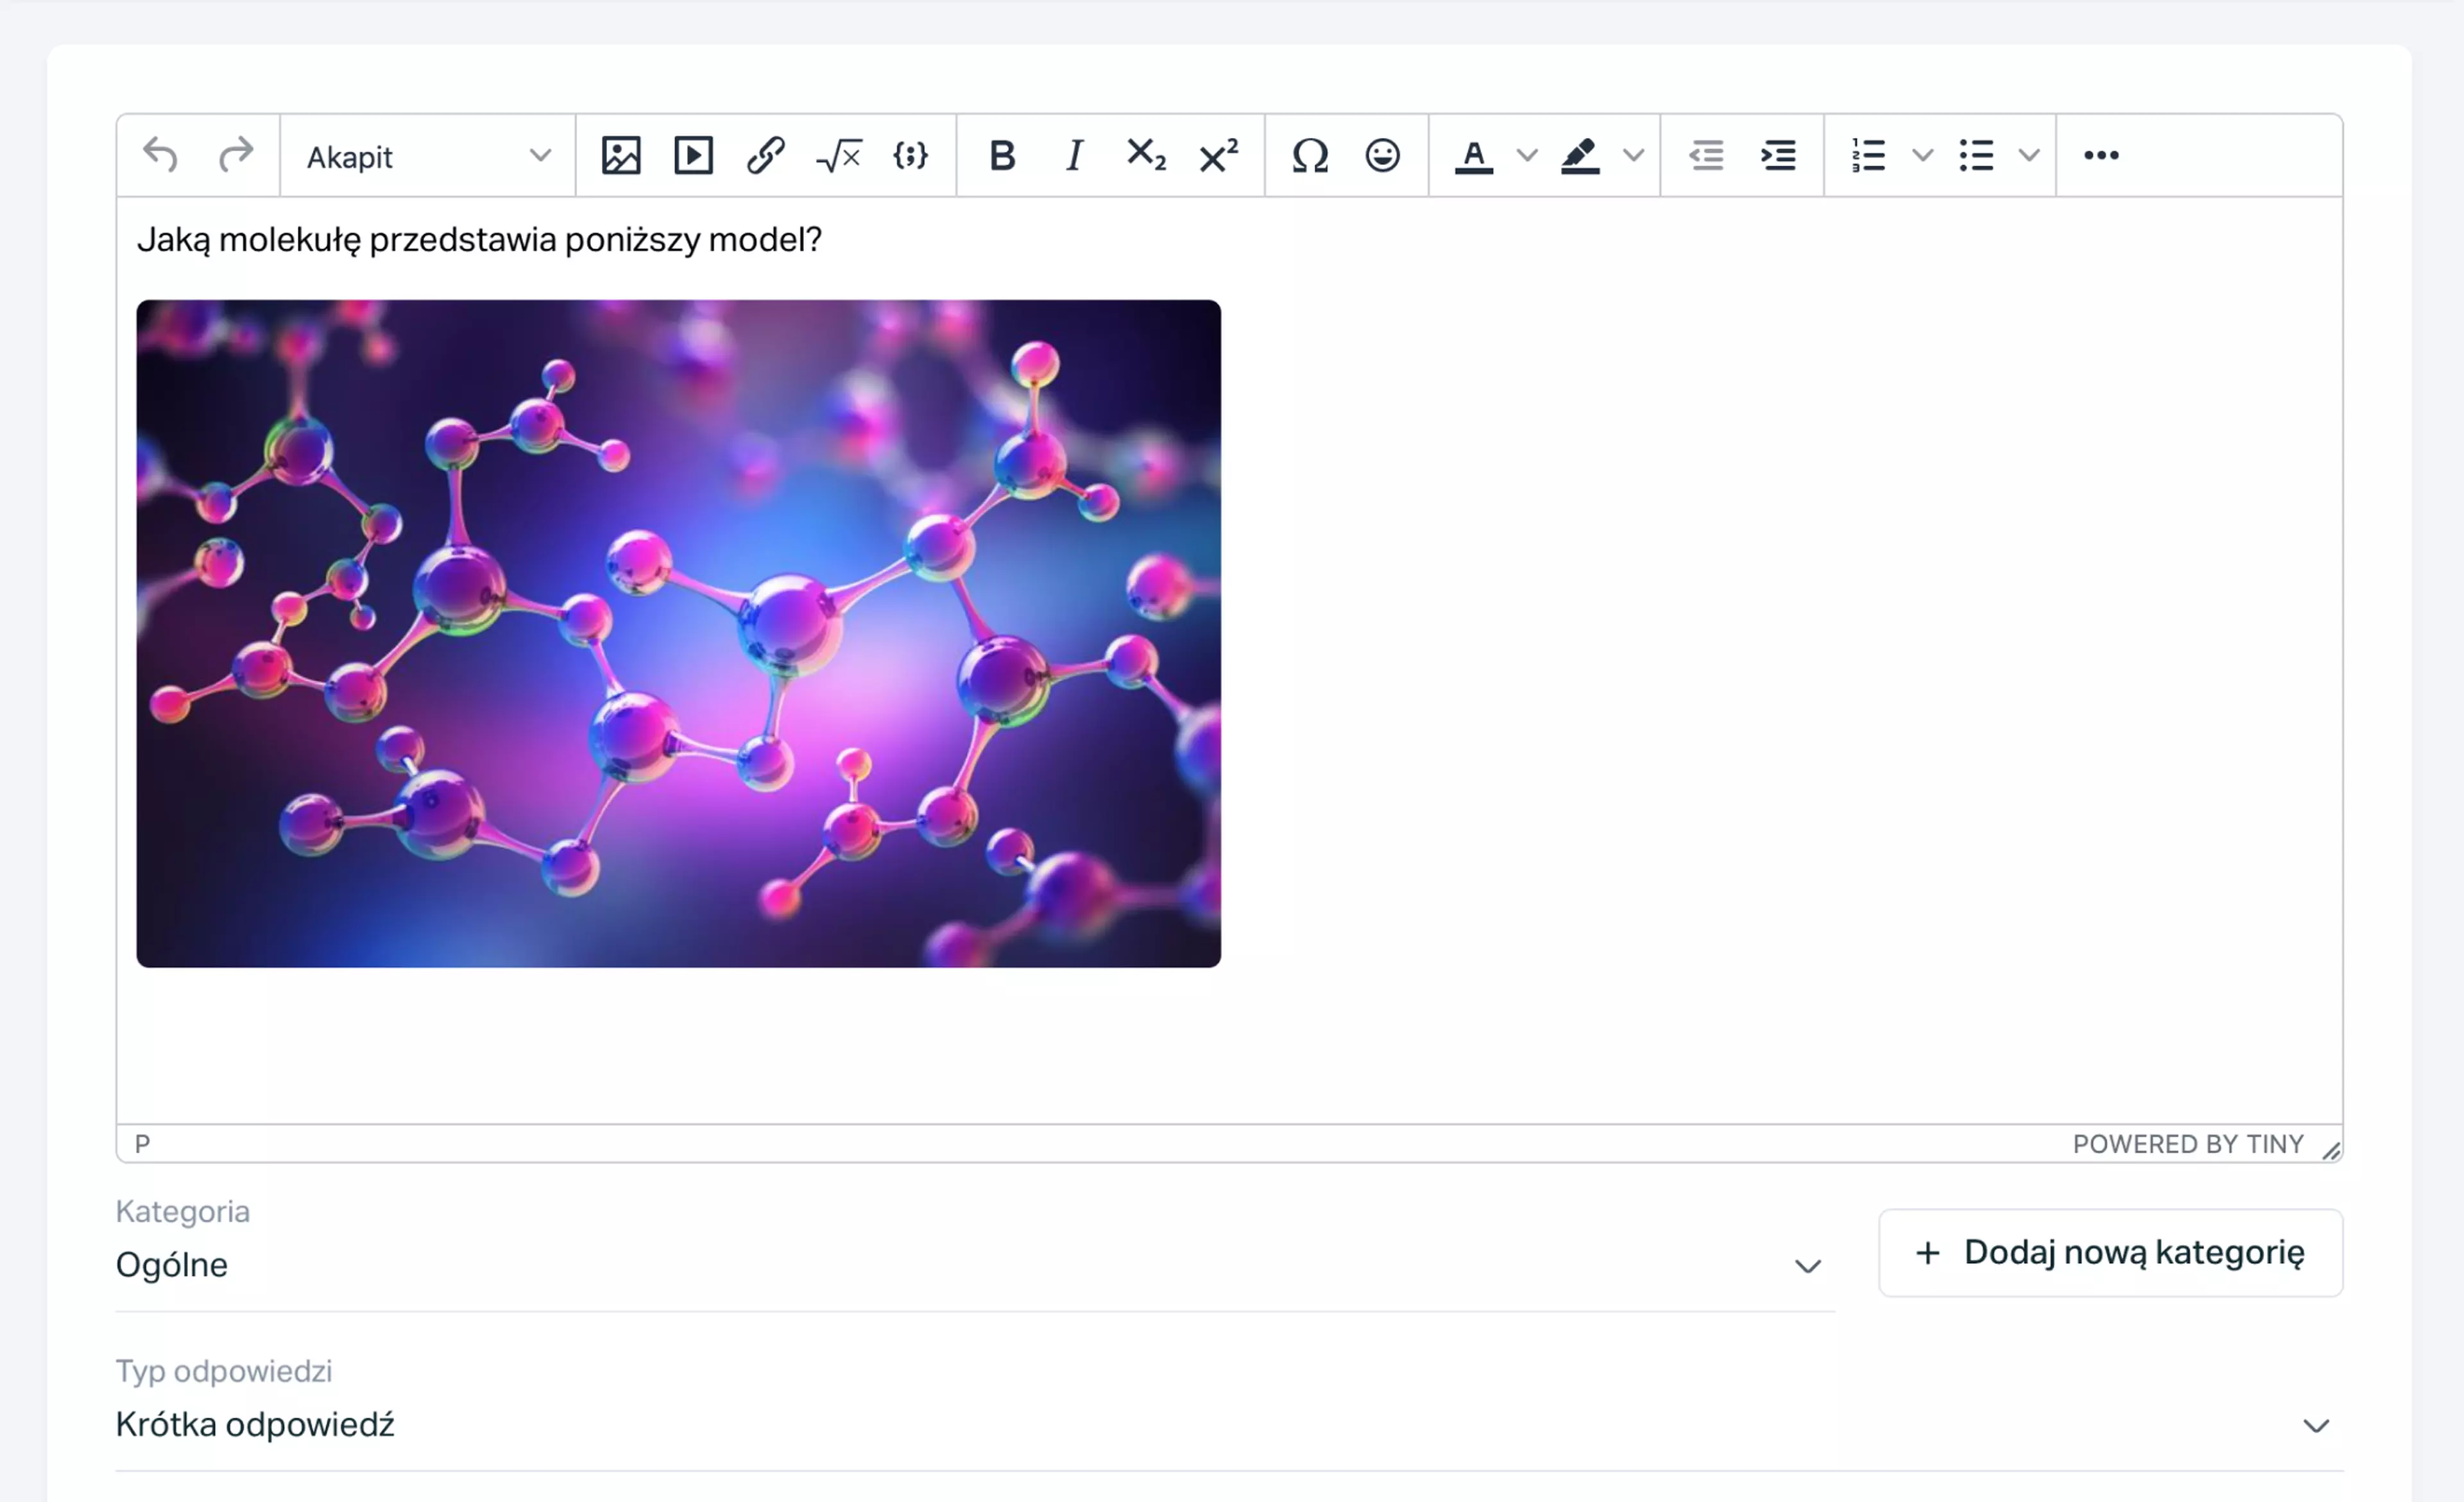Open the math formula editor

(x=839, y=156)
